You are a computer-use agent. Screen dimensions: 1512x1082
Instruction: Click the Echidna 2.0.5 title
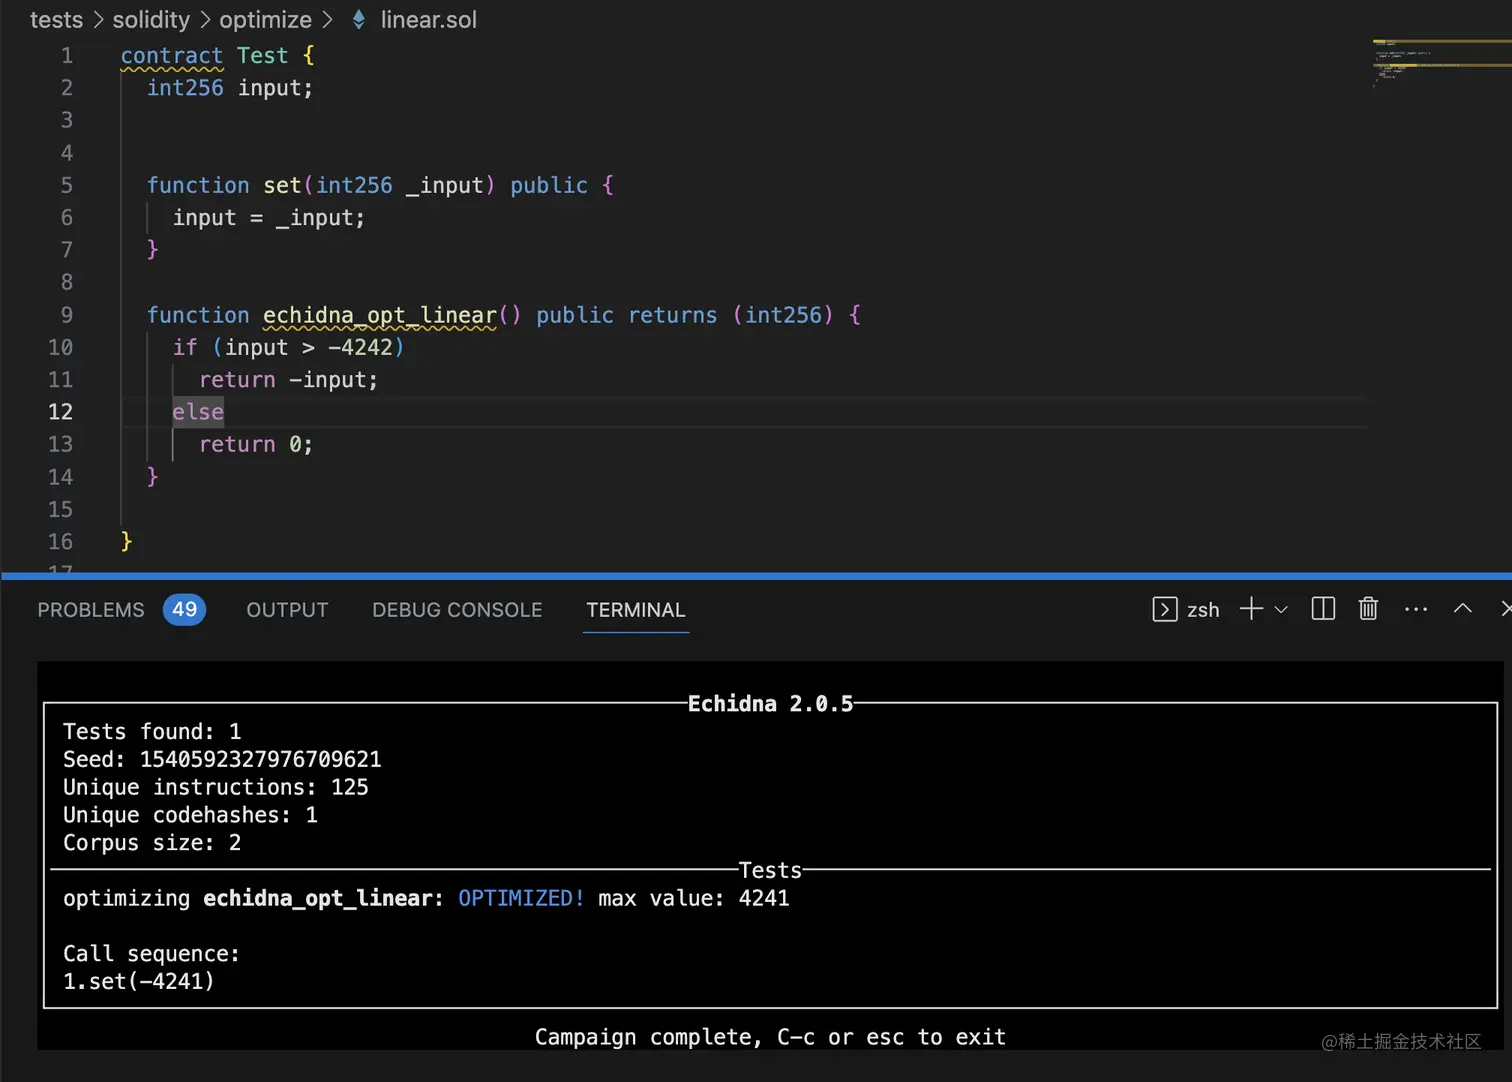coord(770,704)
